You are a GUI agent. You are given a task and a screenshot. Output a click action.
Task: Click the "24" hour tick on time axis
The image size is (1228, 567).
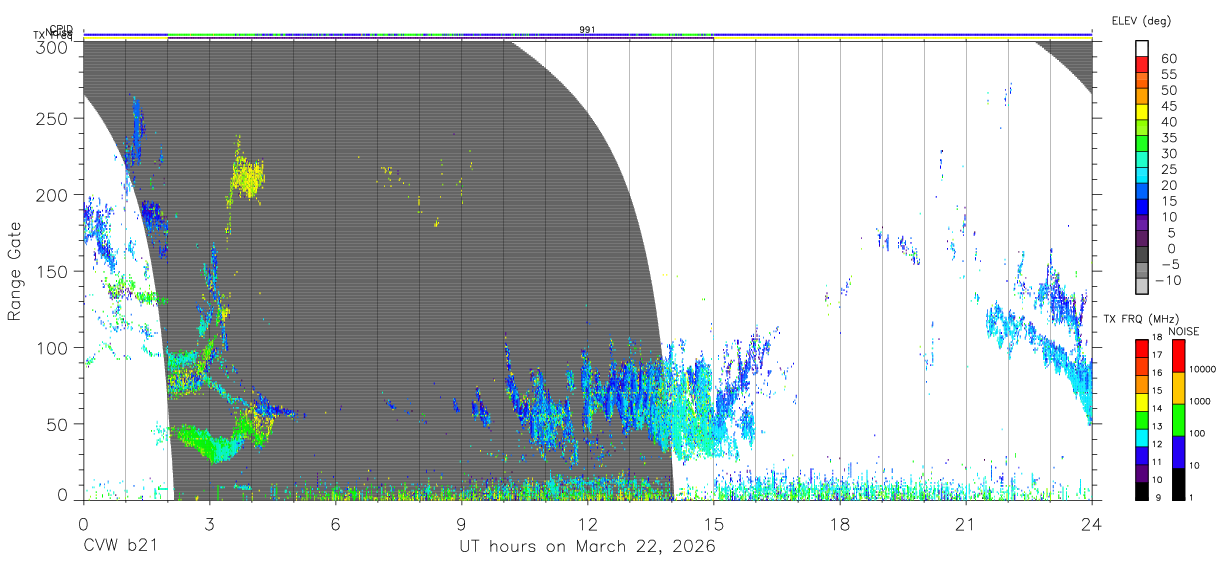pyautogui.click(x=1092, y=523)
